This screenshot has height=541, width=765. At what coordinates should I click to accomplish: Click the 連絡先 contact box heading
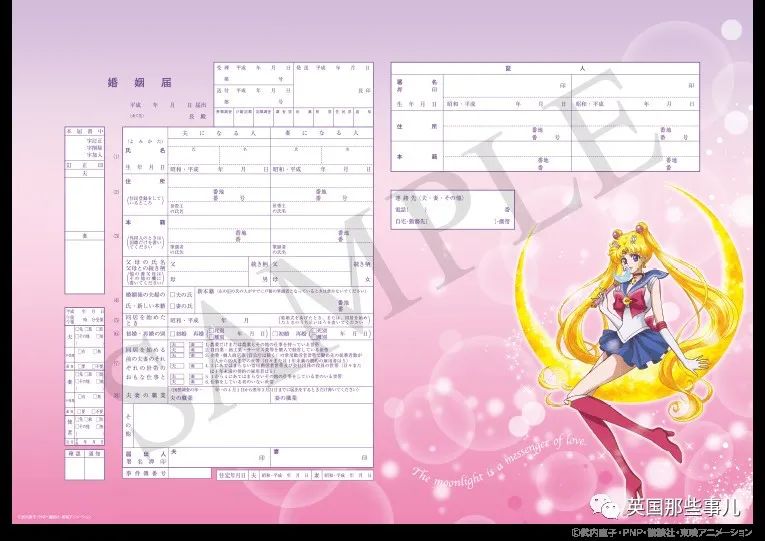pos(430,198)
